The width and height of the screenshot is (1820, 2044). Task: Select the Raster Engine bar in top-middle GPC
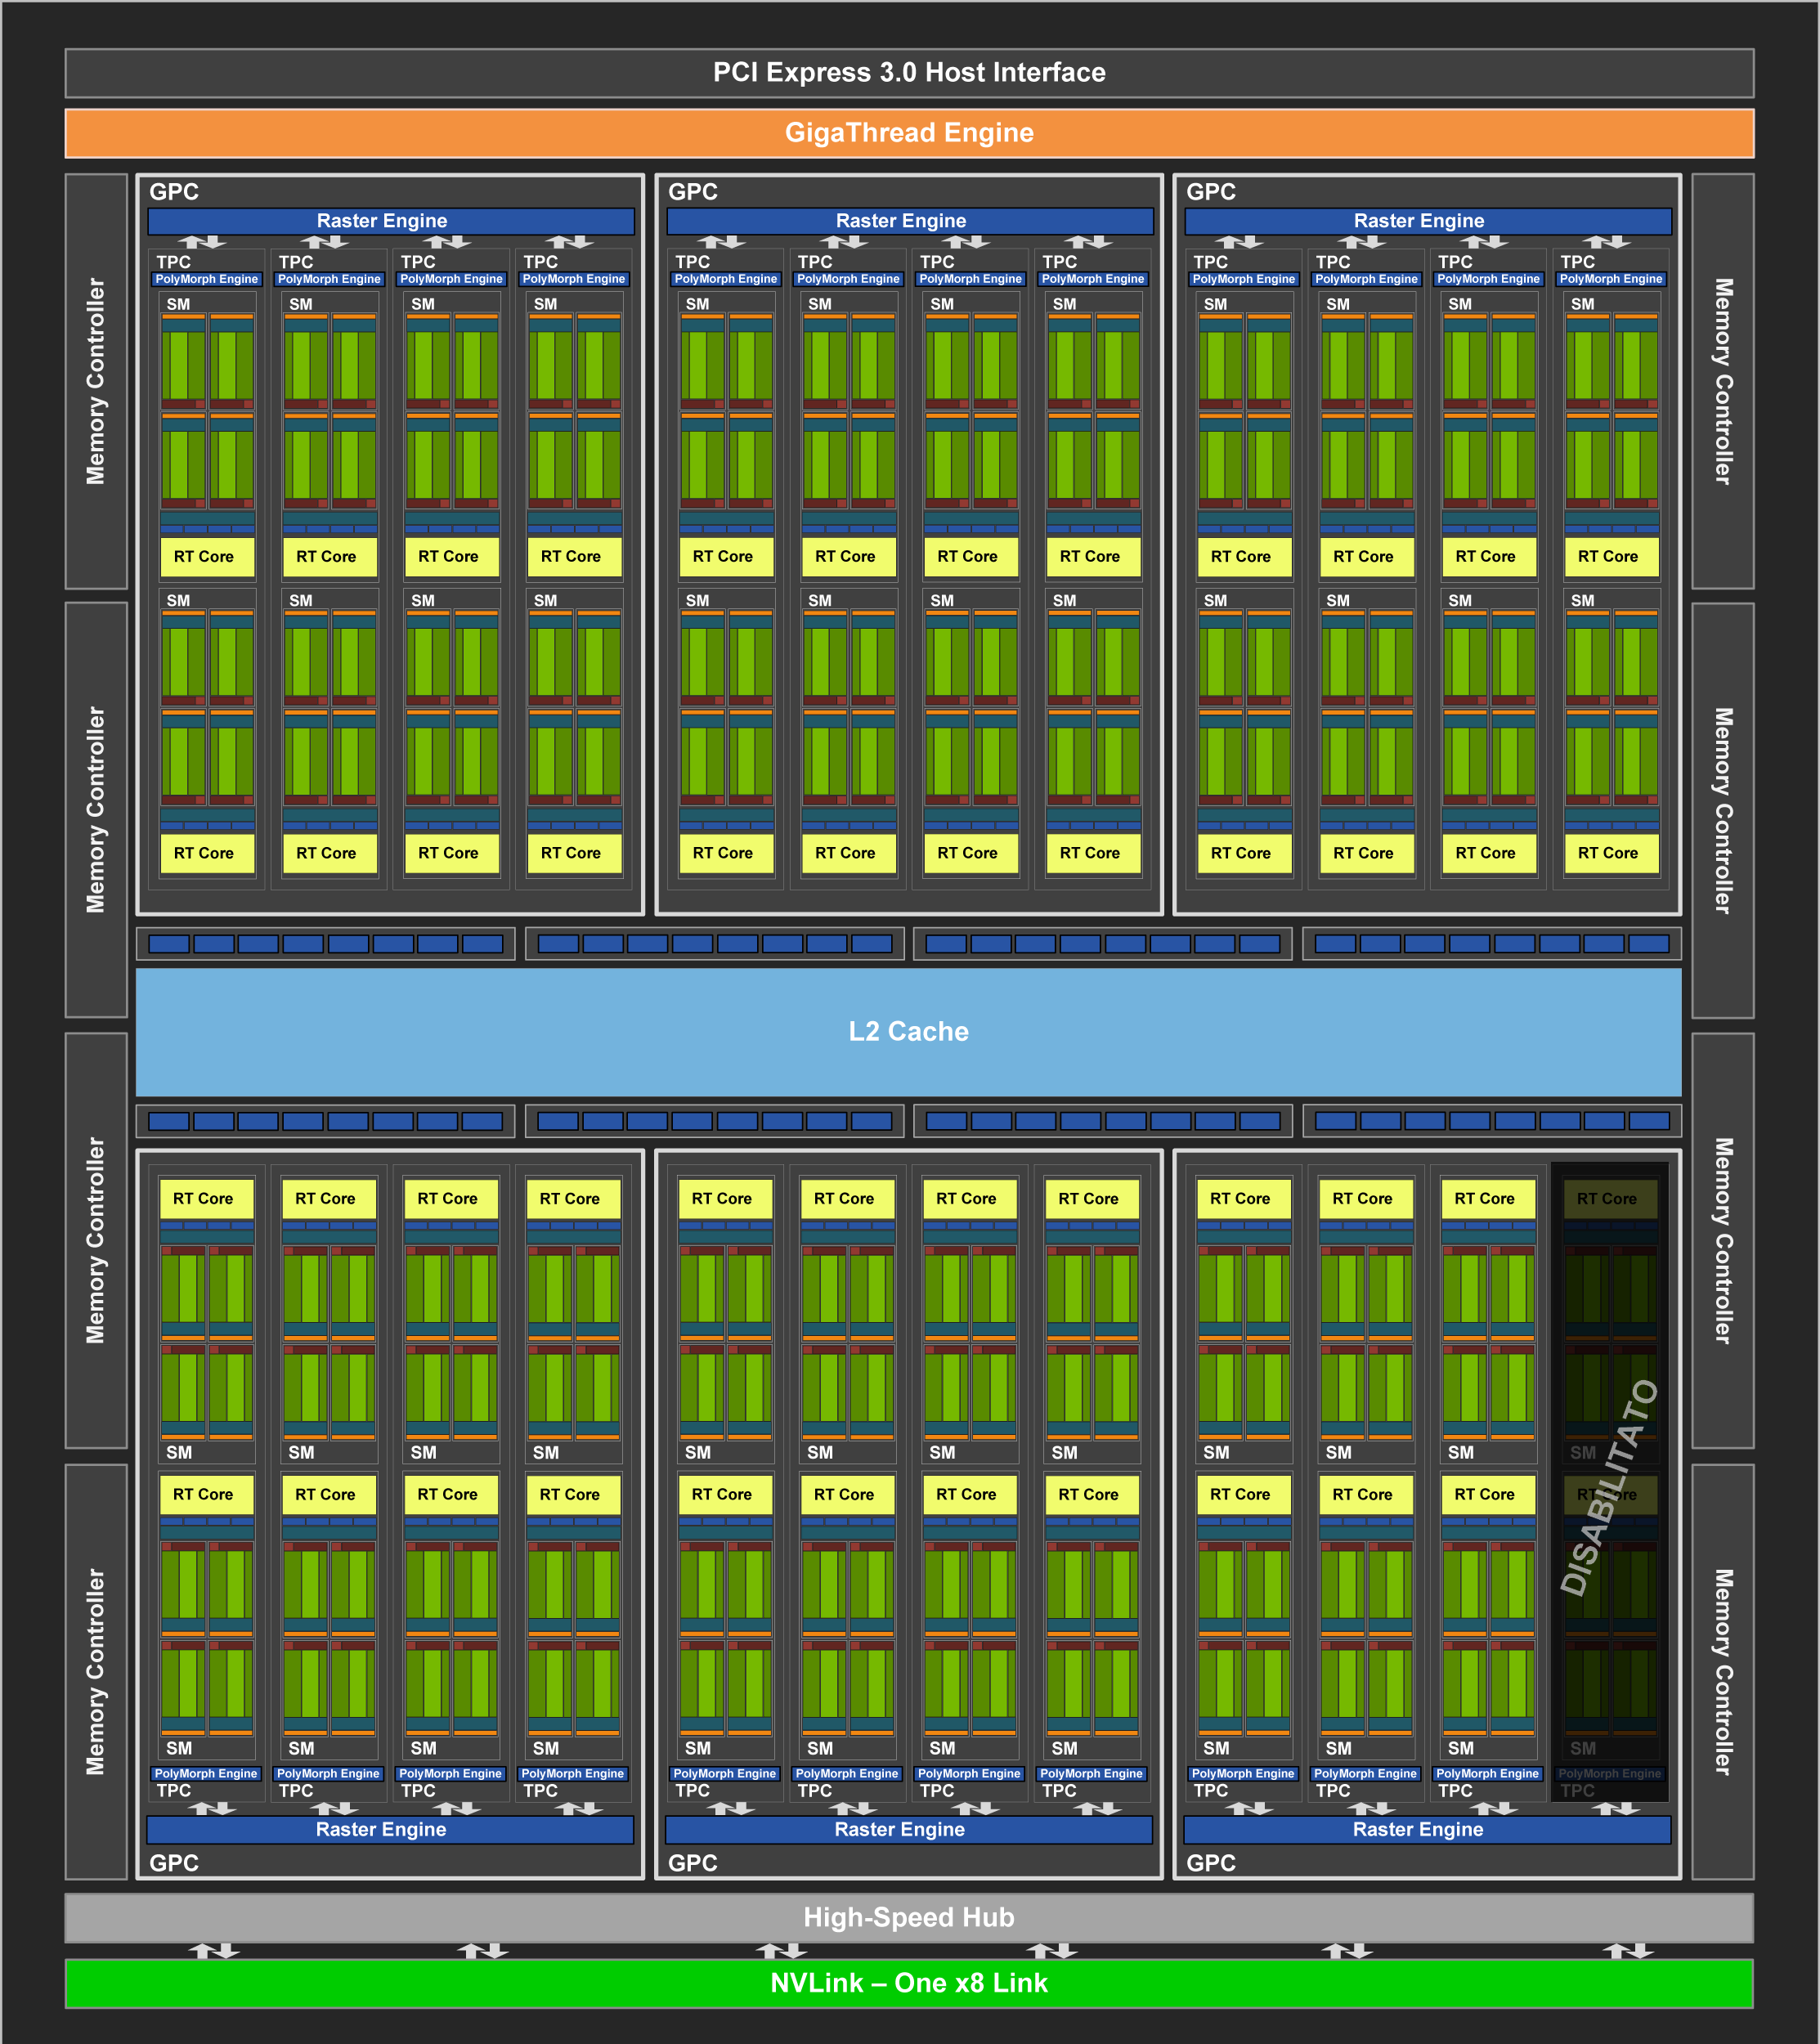[x=909, y=221]
